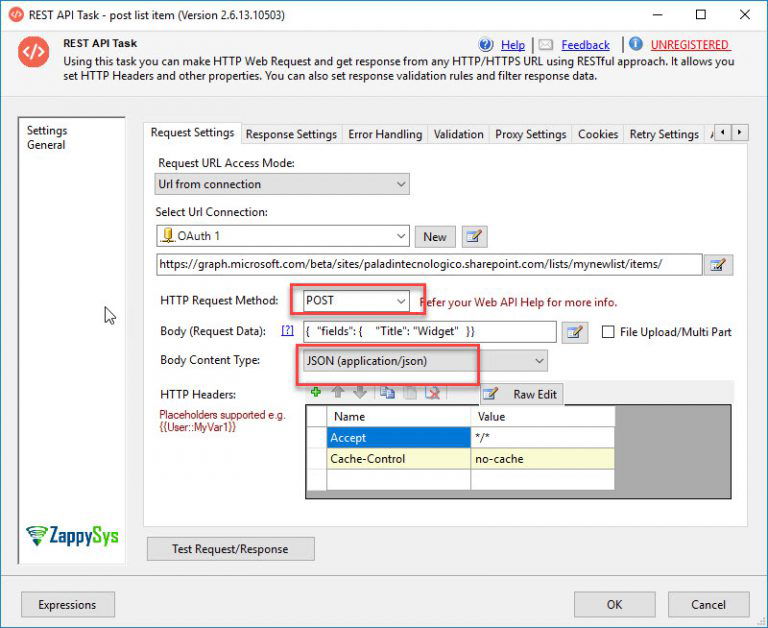Open the body request data editor icon
Viewport: 768px width, 628px height.
pos(574,332)
